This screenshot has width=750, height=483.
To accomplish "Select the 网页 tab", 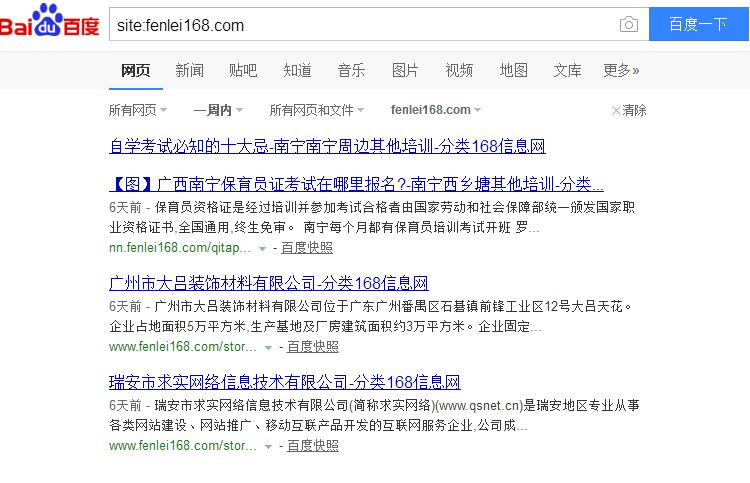I will point(136,71).
